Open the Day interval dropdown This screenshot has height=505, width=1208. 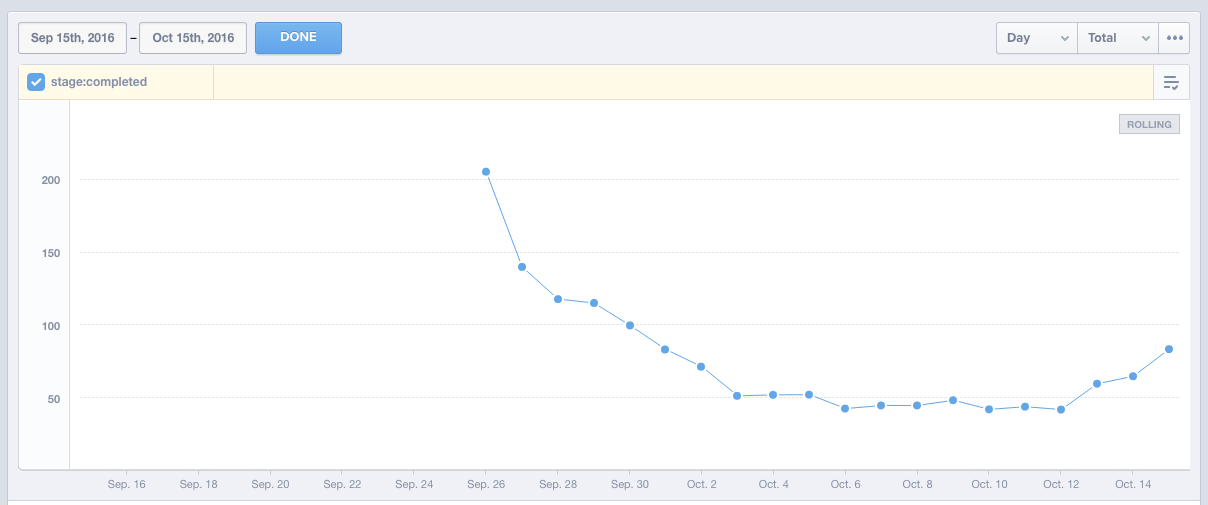click(1036, 38)
